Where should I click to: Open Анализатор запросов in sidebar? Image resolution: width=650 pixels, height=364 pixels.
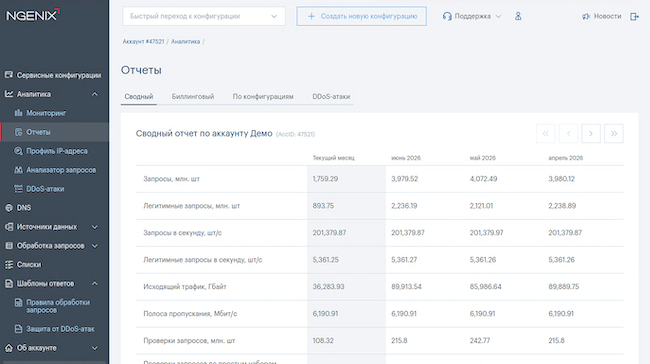[x=61, y=170]
